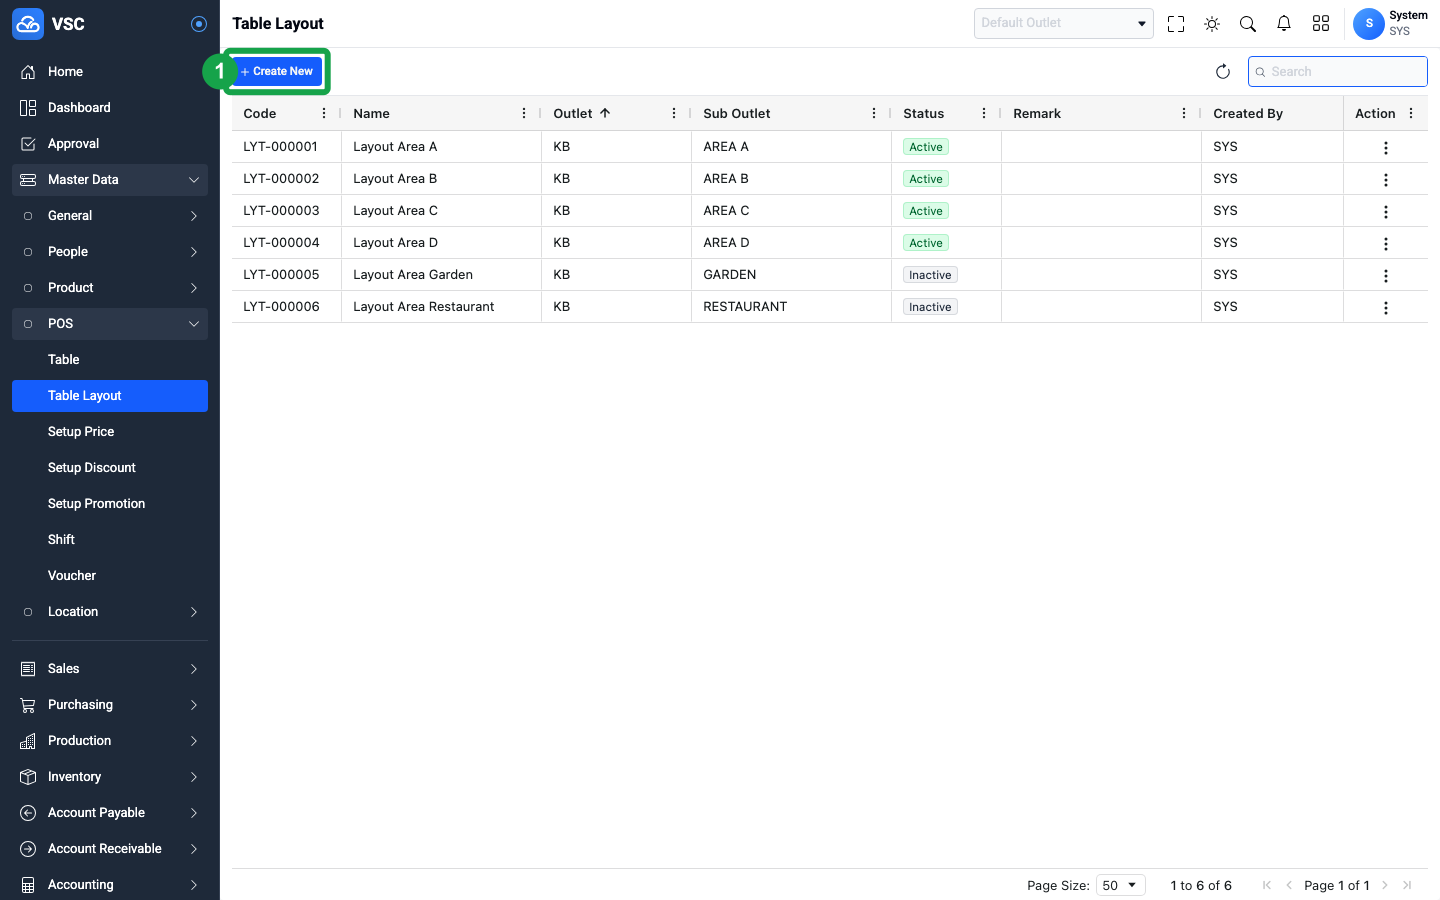1440x900 pixels.
Task: Open Setup Price page
Action: click(110, 432)
